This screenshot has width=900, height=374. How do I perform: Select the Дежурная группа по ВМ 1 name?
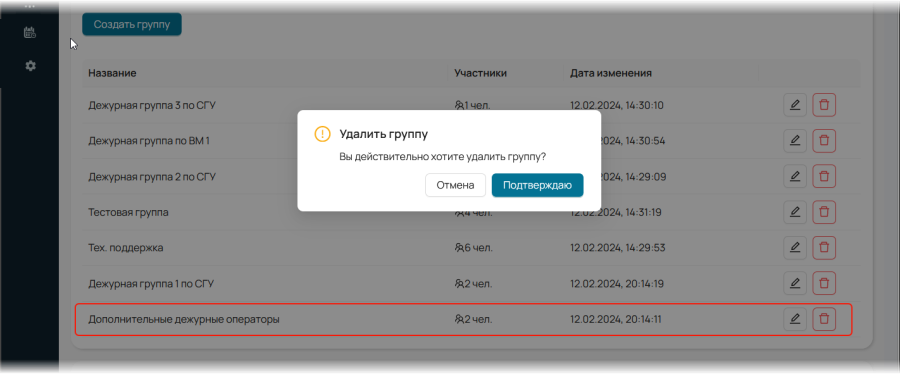(149, 141)
